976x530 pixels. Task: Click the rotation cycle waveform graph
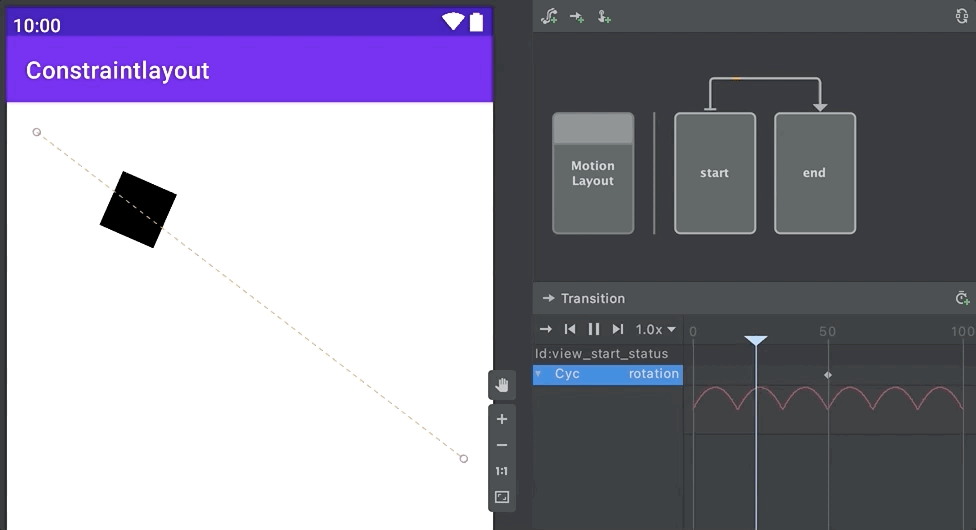[828, 399]
